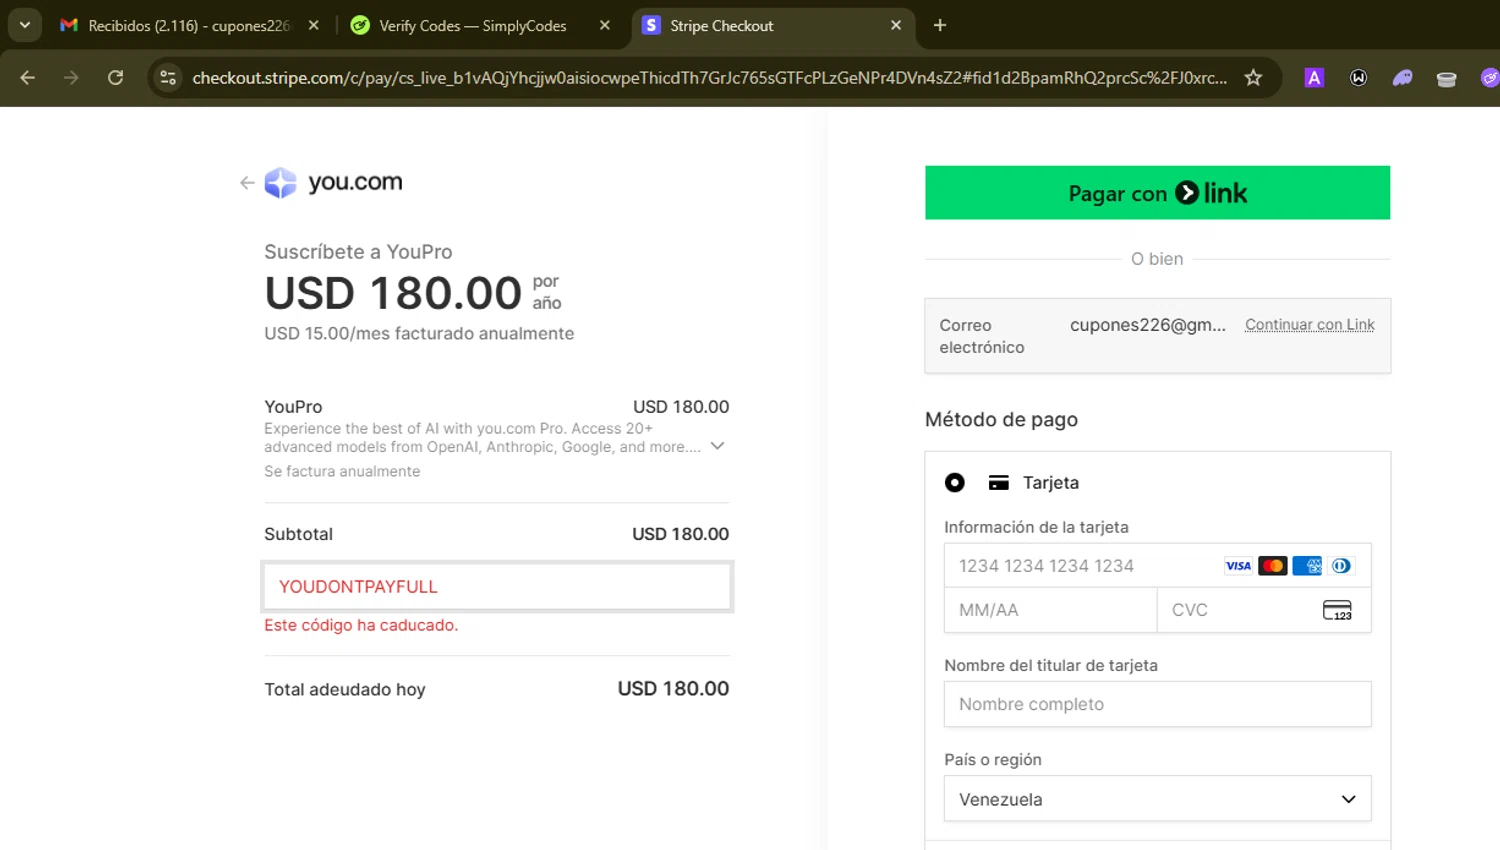Viewport: 1500px width, 850px height.
Task: Close the Gmail Recibidos tab
Action: coord(314,26)
